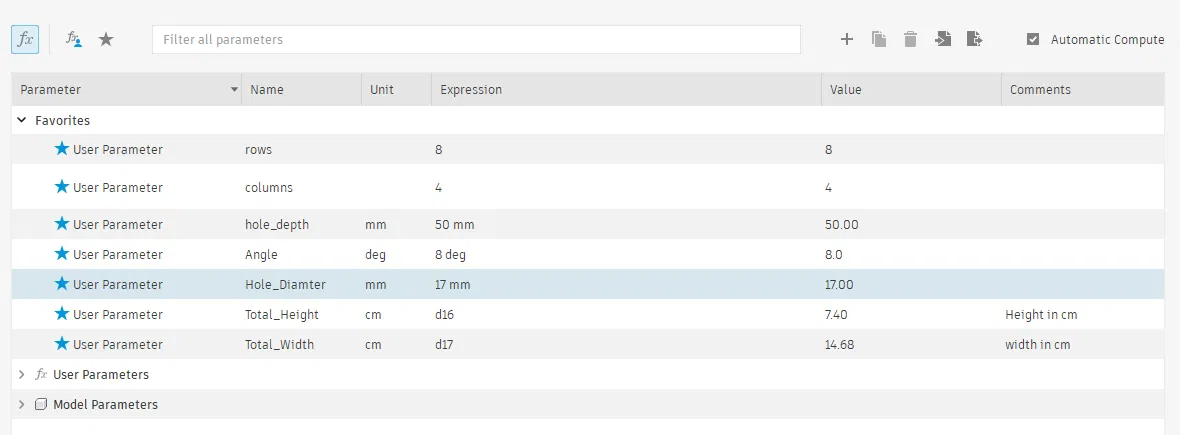This screenshot has height=435, width=1180.
Task: Open the Parameter column dropdown arrow
Action: (x=234, y=89)
